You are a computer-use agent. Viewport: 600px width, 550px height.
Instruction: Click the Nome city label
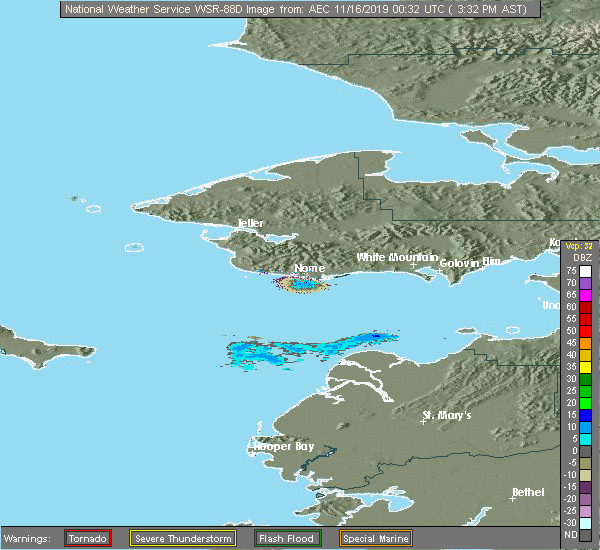[x=310, y=268]
